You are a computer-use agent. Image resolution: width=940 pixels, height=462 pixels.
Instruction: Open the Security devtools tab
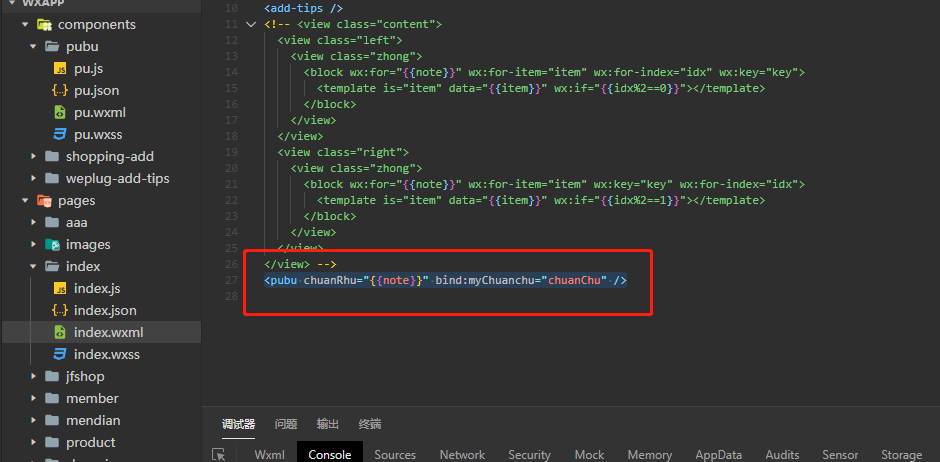[x=529, y=455]
